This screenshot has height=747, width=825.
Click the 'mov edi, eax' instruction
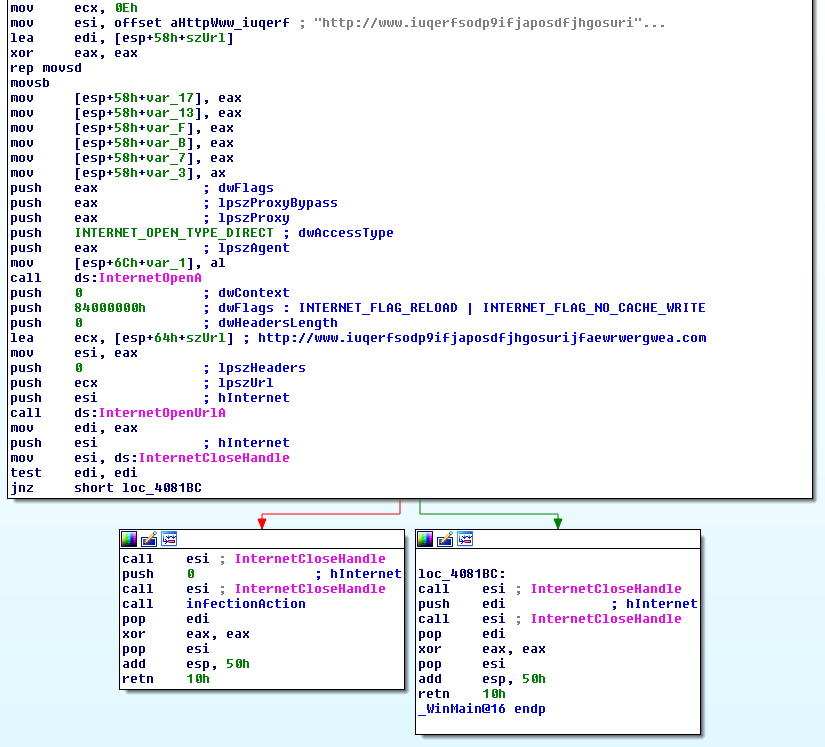tap(74, 428)
